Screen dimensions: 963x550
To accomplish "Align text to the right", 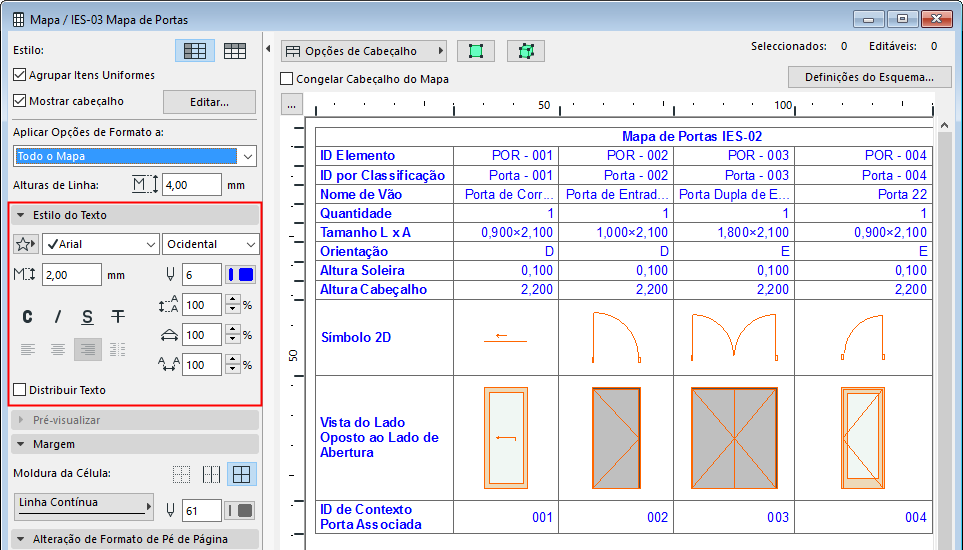I will point(88,349).
